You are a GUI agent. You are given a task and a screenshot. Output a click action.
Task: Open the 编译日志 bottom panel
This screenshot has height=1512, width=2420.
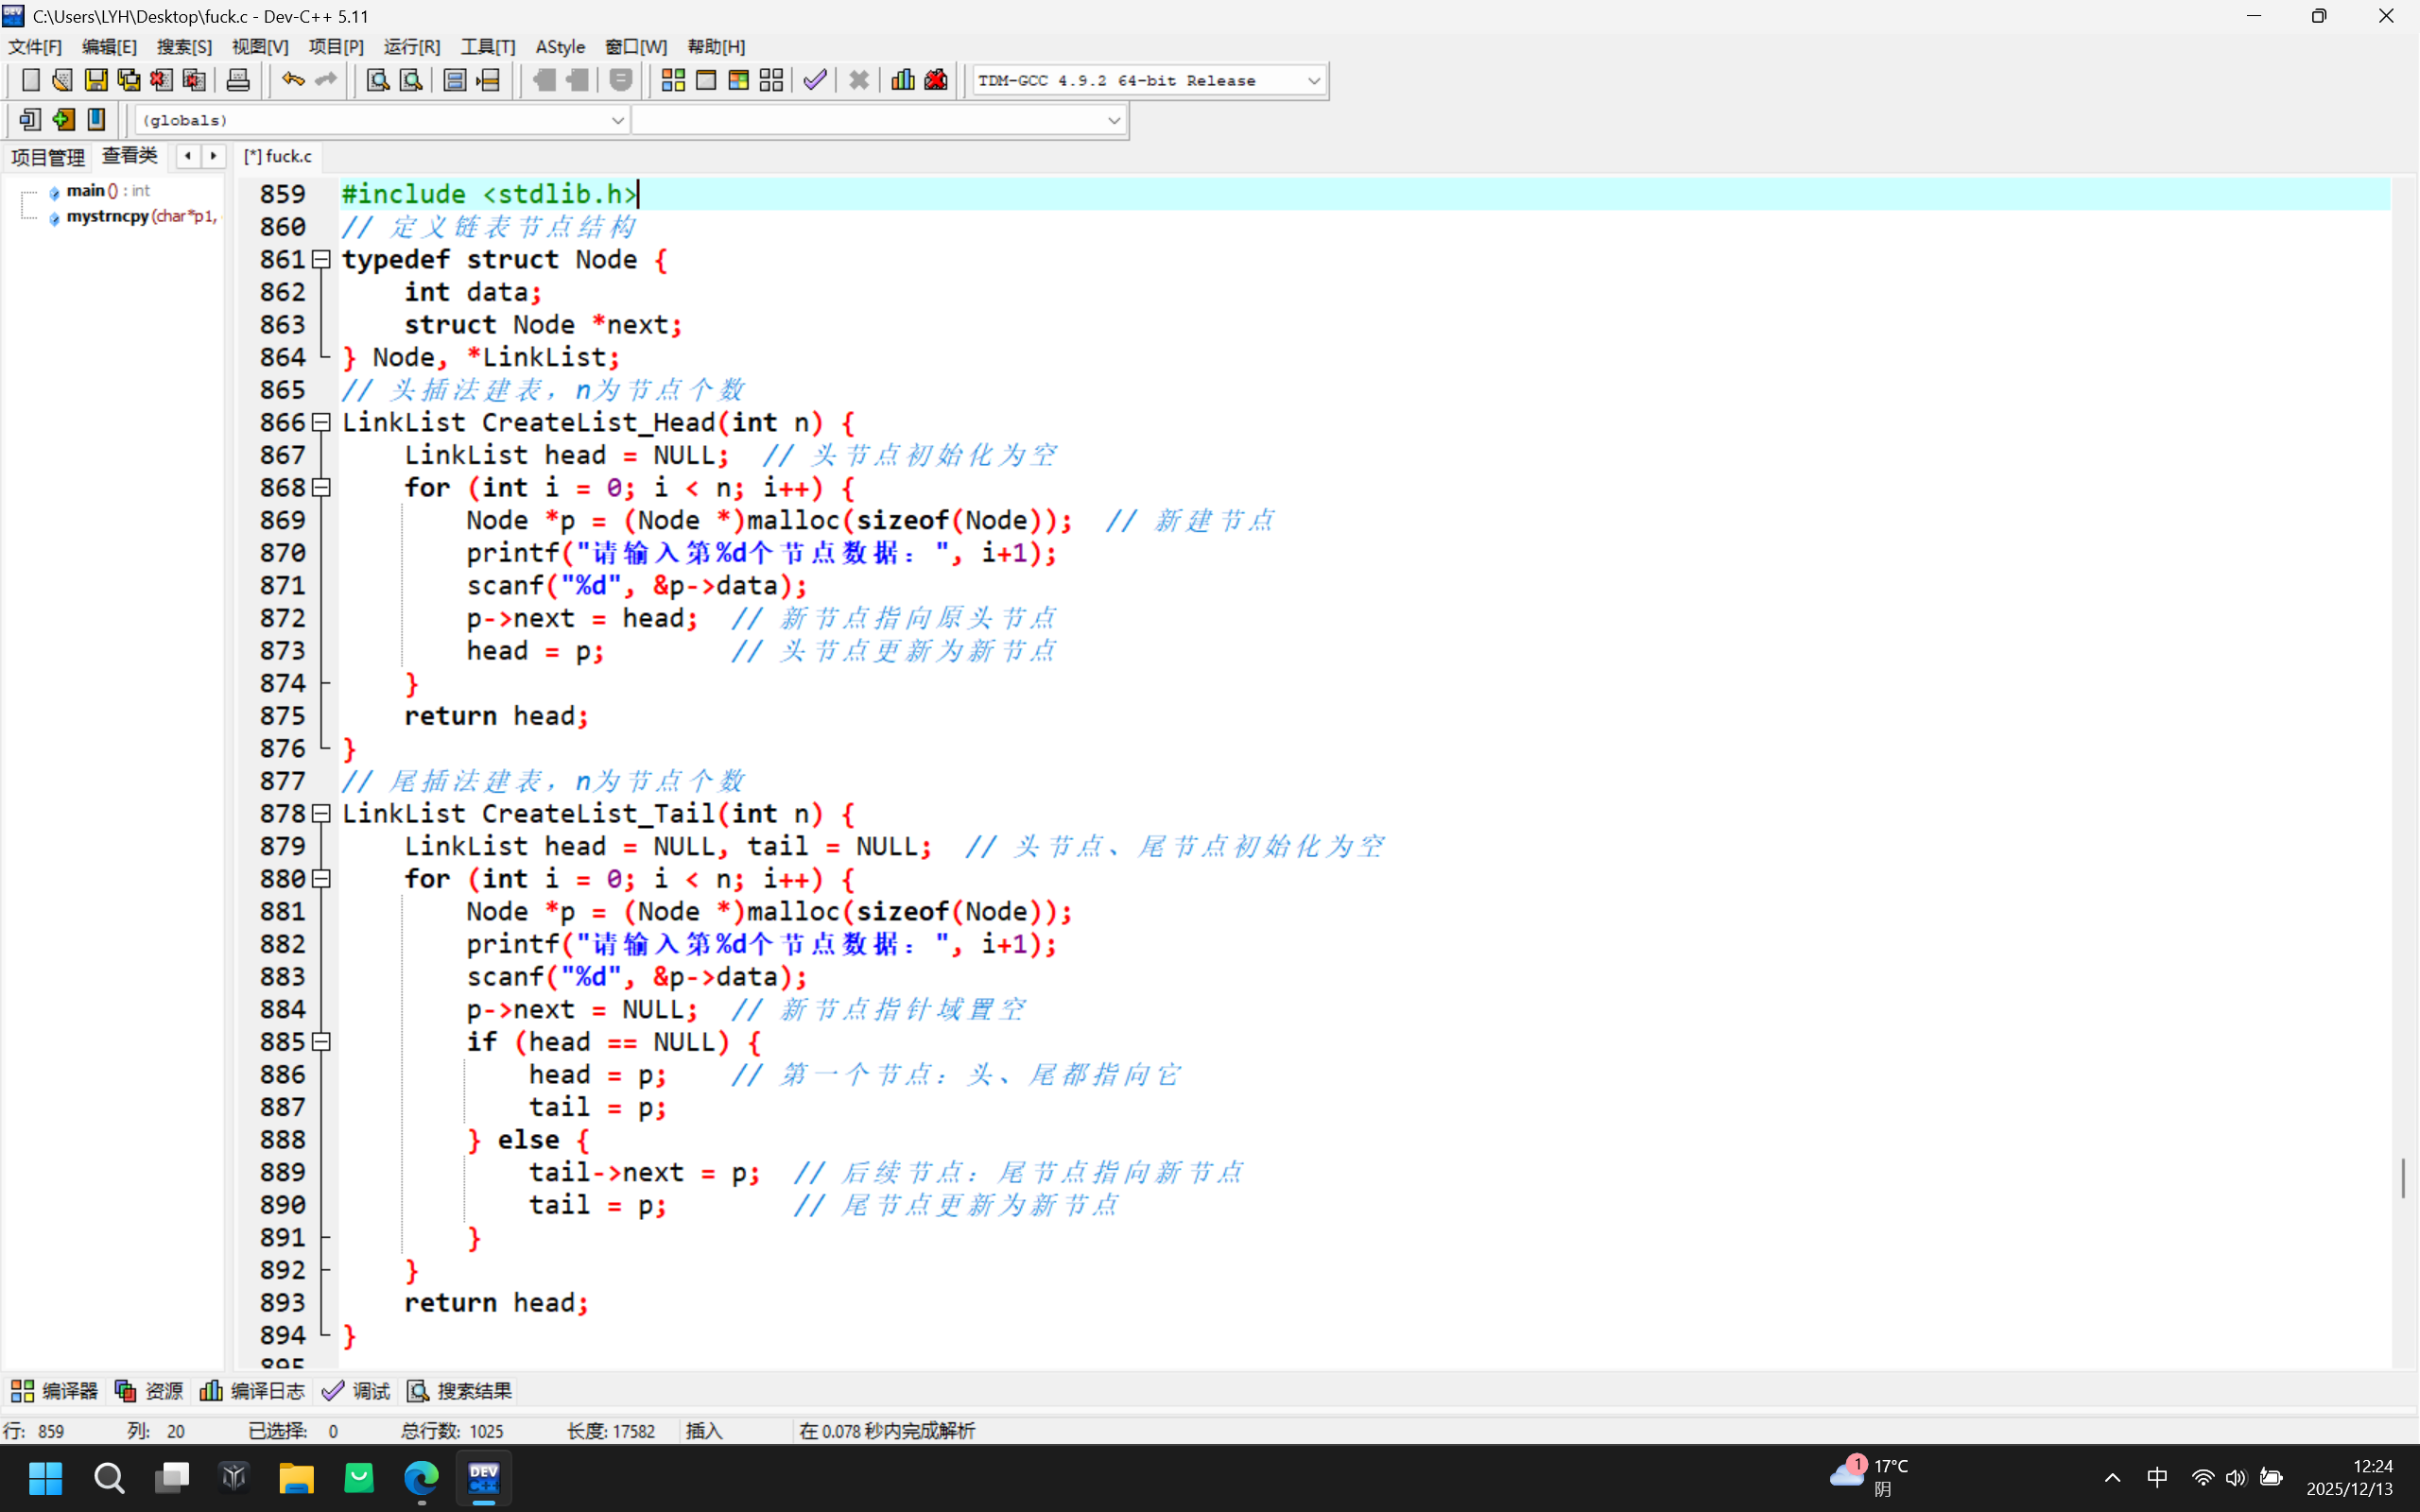click(253, 1391)
